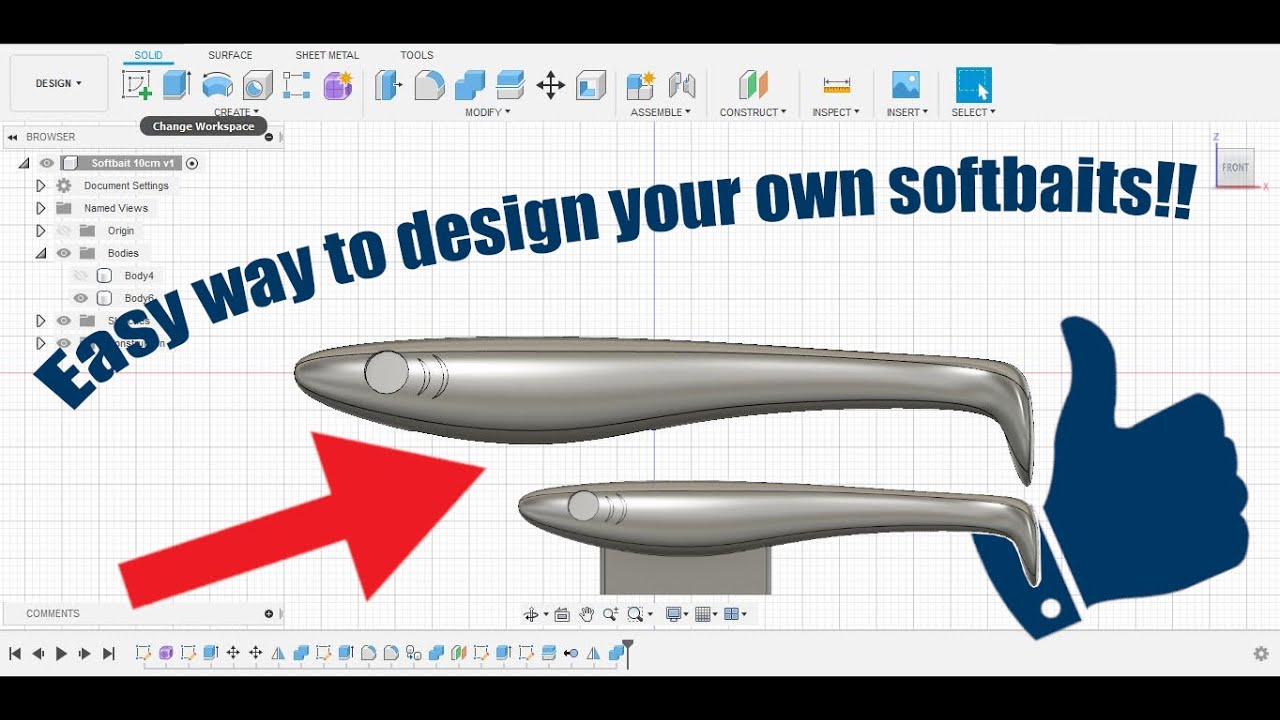Toggle visibility of the Sketches folder
1280x720 pixels.
pos(64,321)
